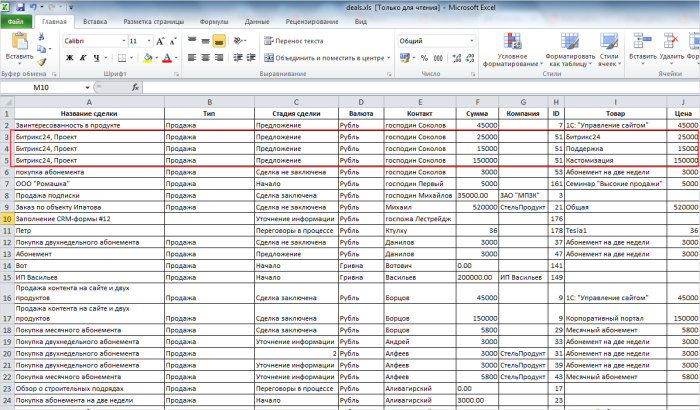Apply percent number style
The height and width of the screenshot is (410, 700).
425,58
